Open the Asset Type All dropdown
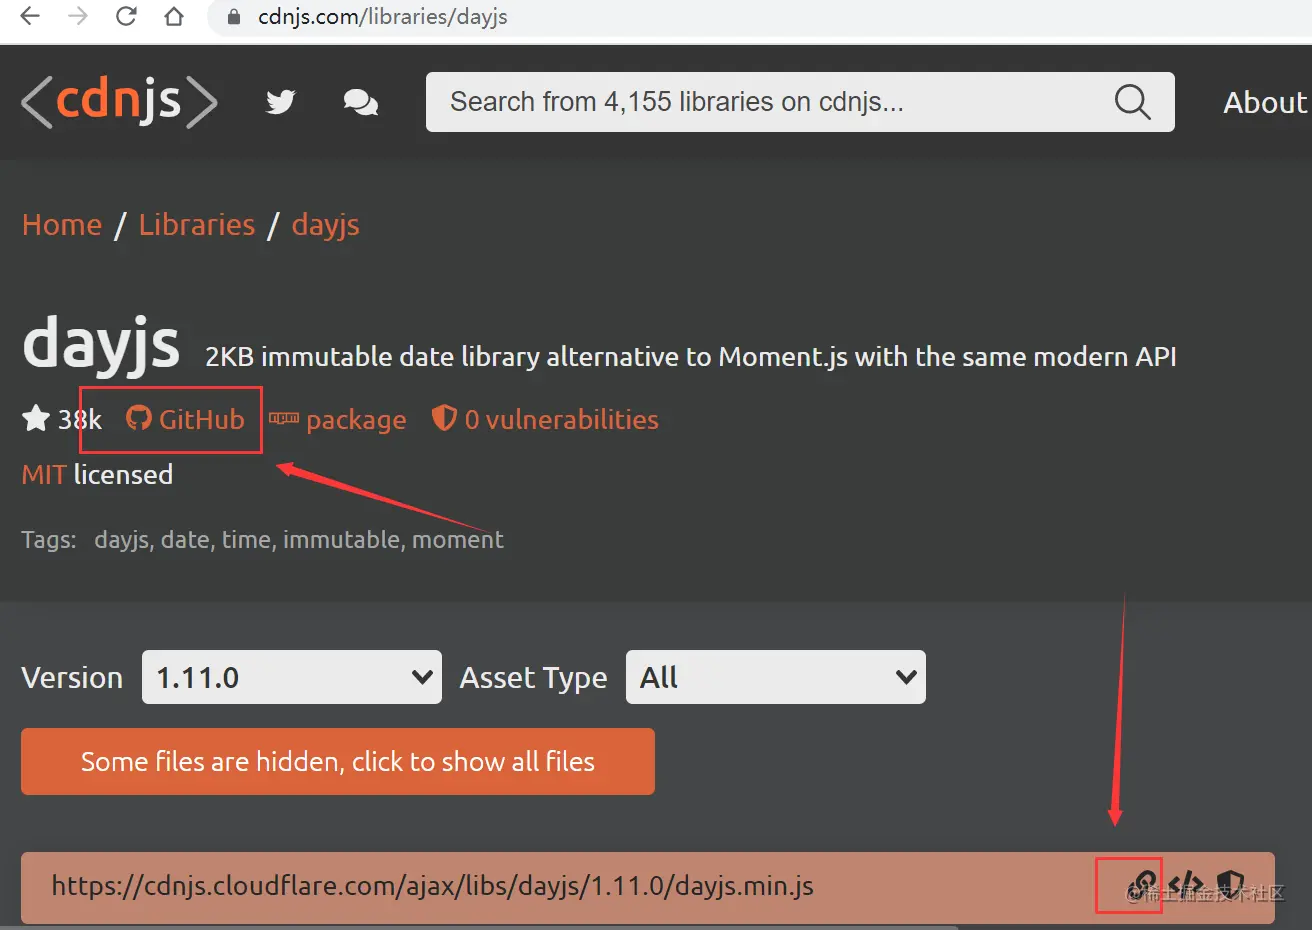 (x=776, y=677)
